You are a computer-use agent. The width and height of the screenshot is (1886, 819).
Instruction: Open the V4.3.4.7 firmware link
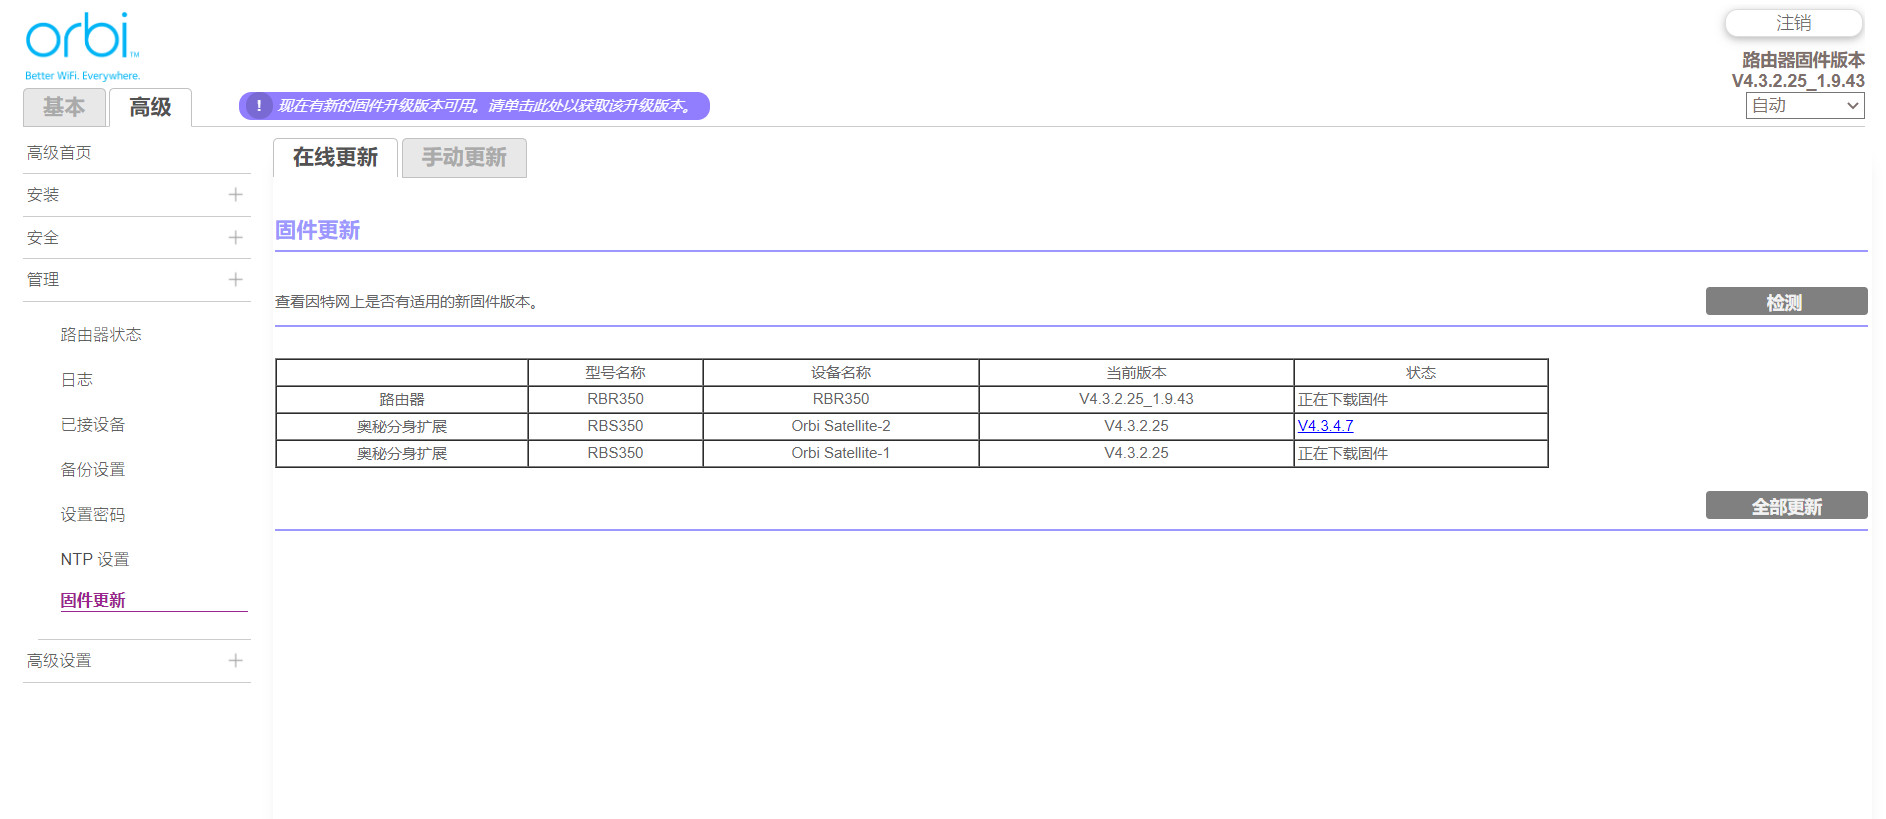tap(1326, 426)
